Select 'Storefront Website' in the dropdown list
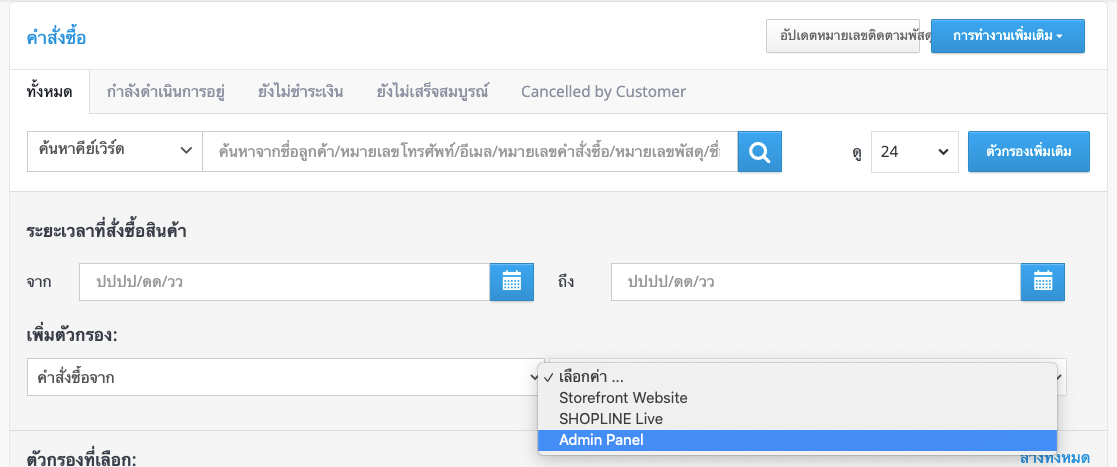The image size is (1117, 467). pyautogui.click(x=797, y=398)
